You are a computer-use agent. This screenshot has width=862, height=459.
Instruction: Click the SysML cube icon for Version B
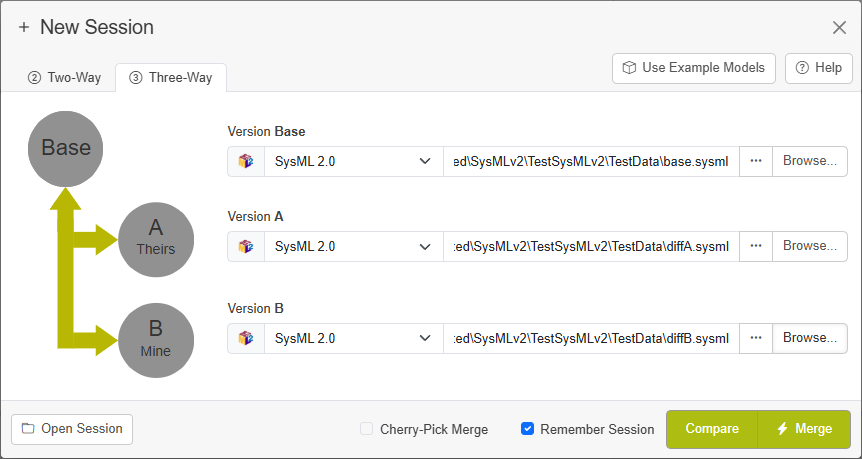click(246, 338)
